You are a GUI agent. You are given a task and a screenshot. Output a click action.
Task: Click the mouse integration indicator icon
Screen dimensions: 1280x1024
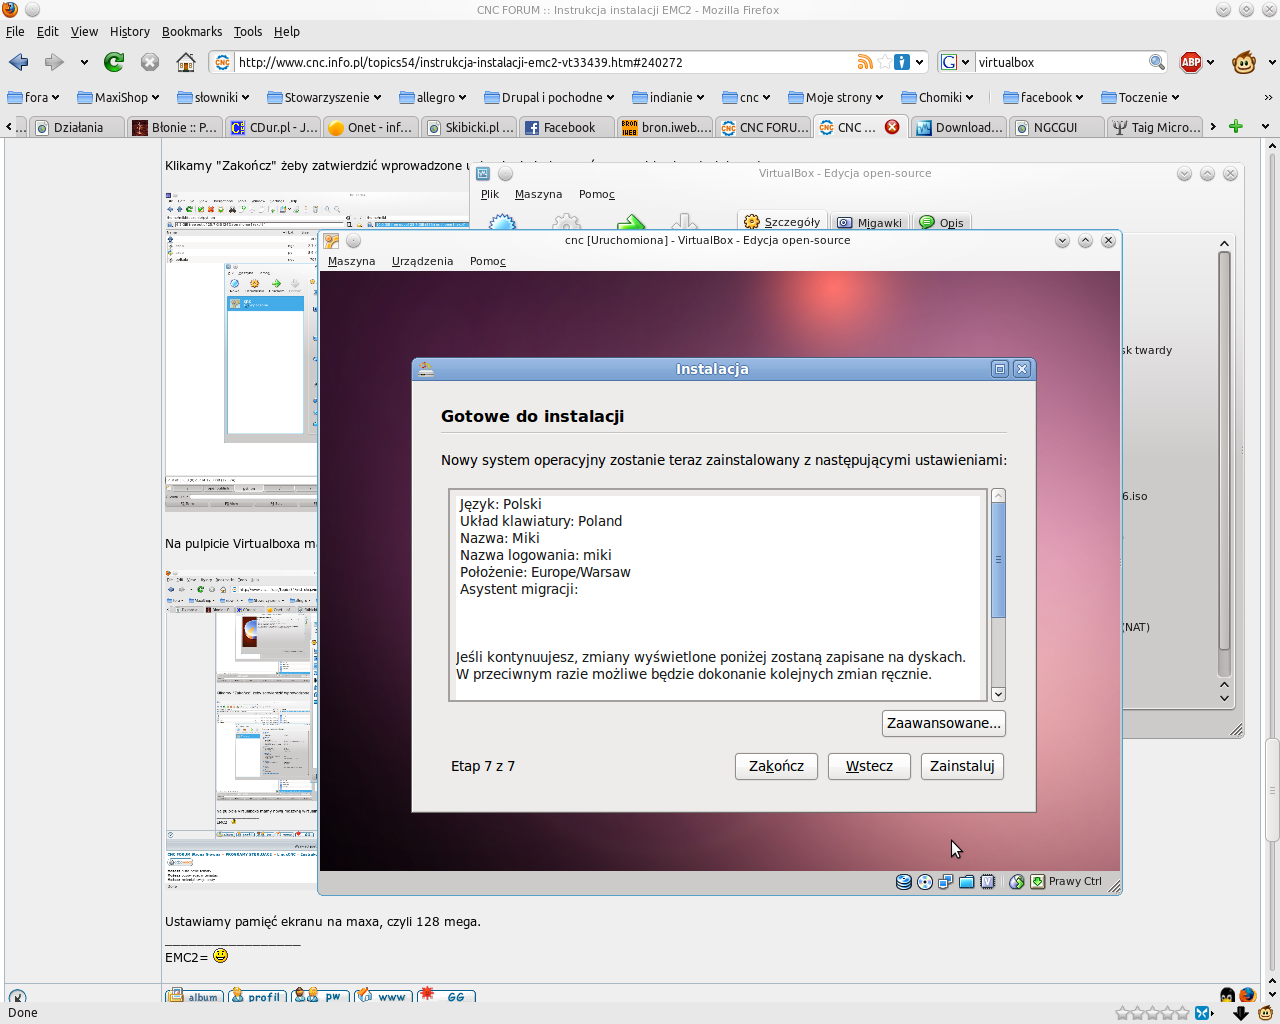(1017, 881)
